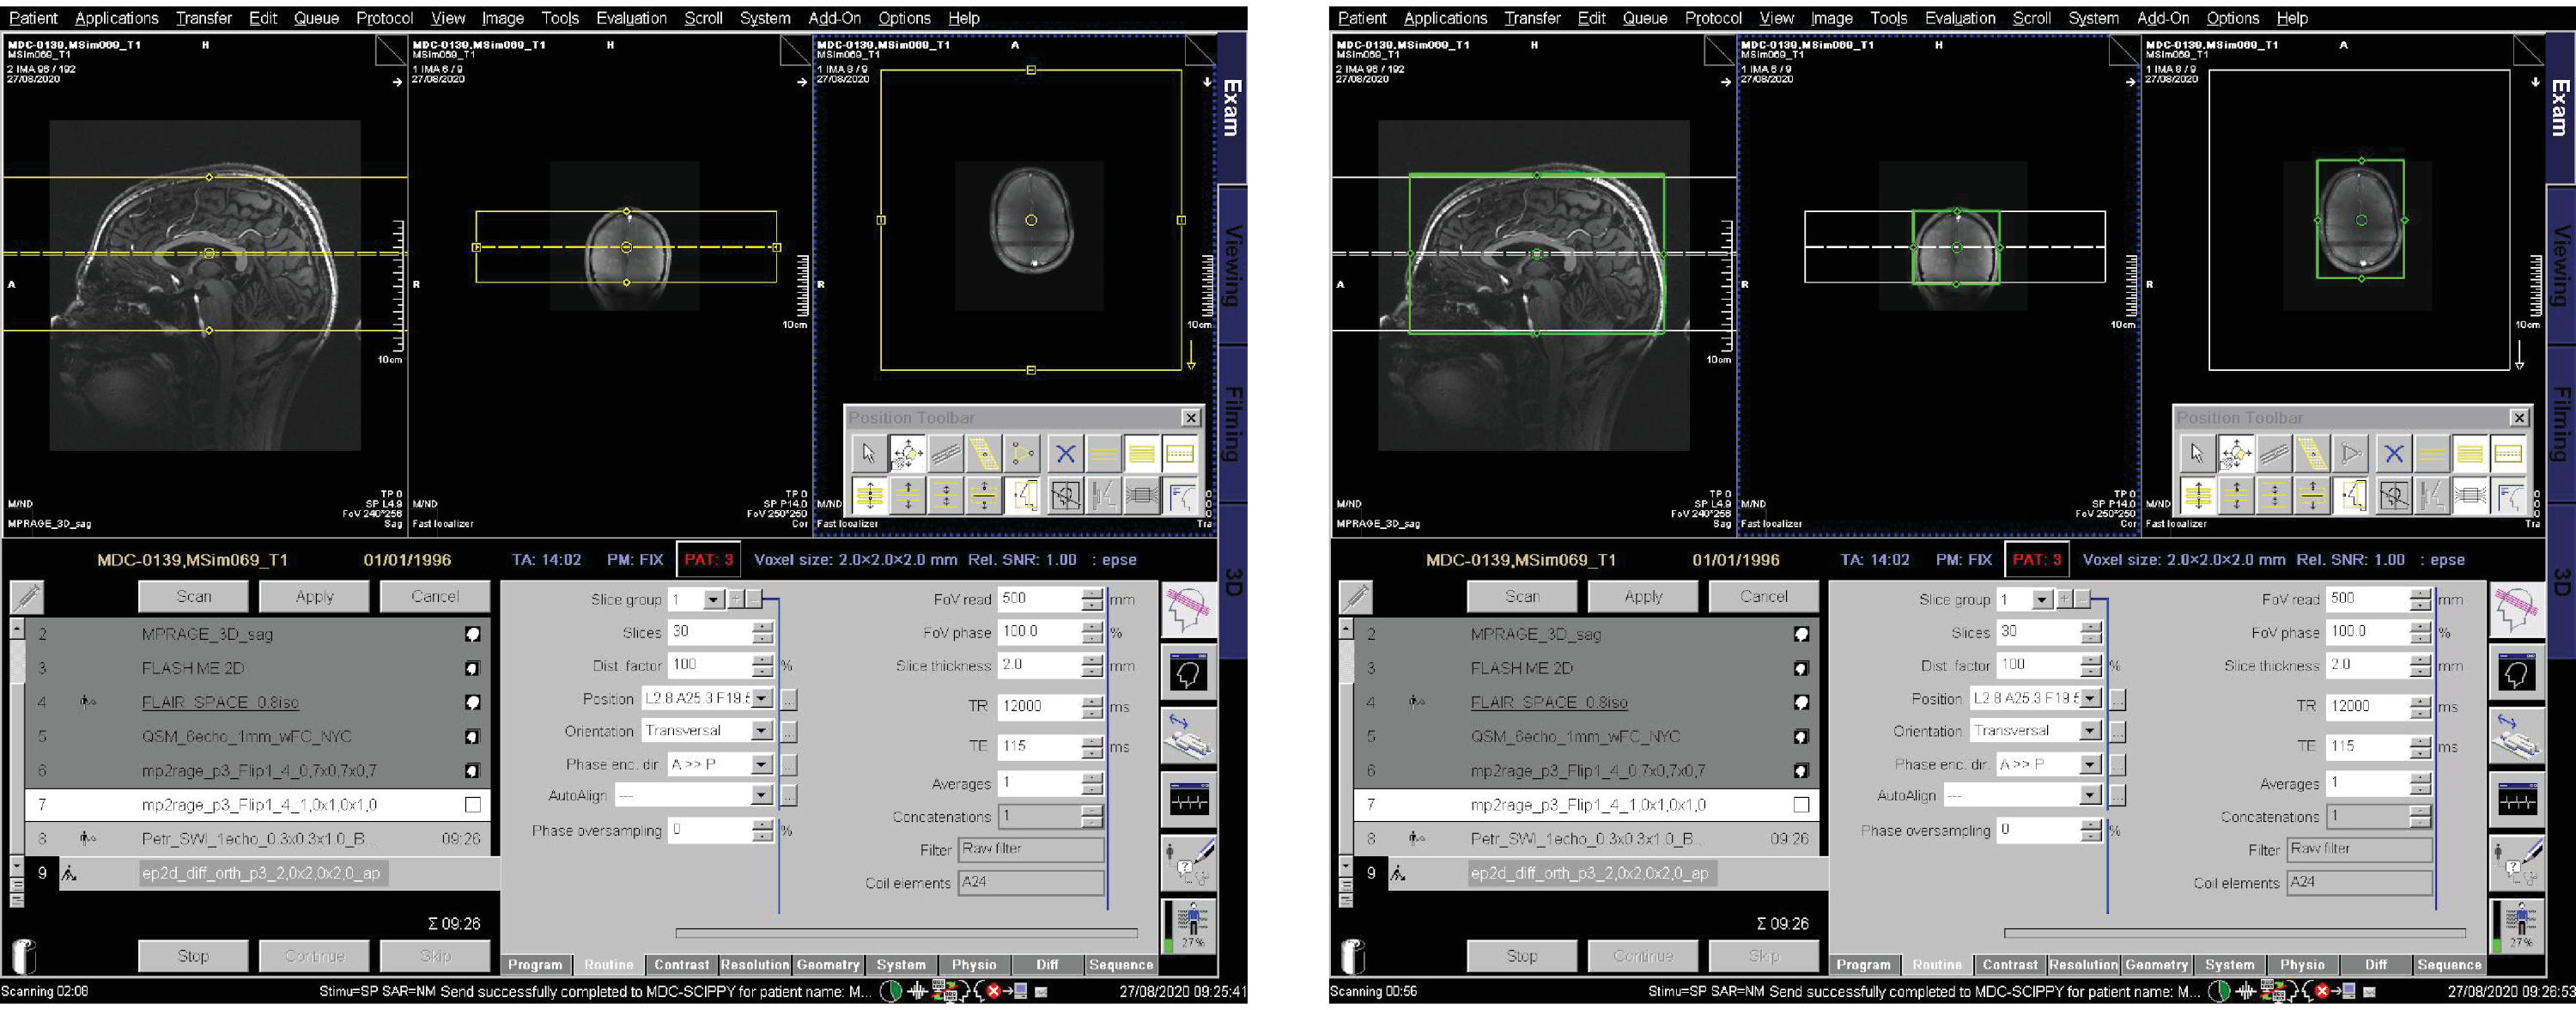Click patient table move icon on left screen
This screenshot has height=1010, width=2576.
point(1188,736)
